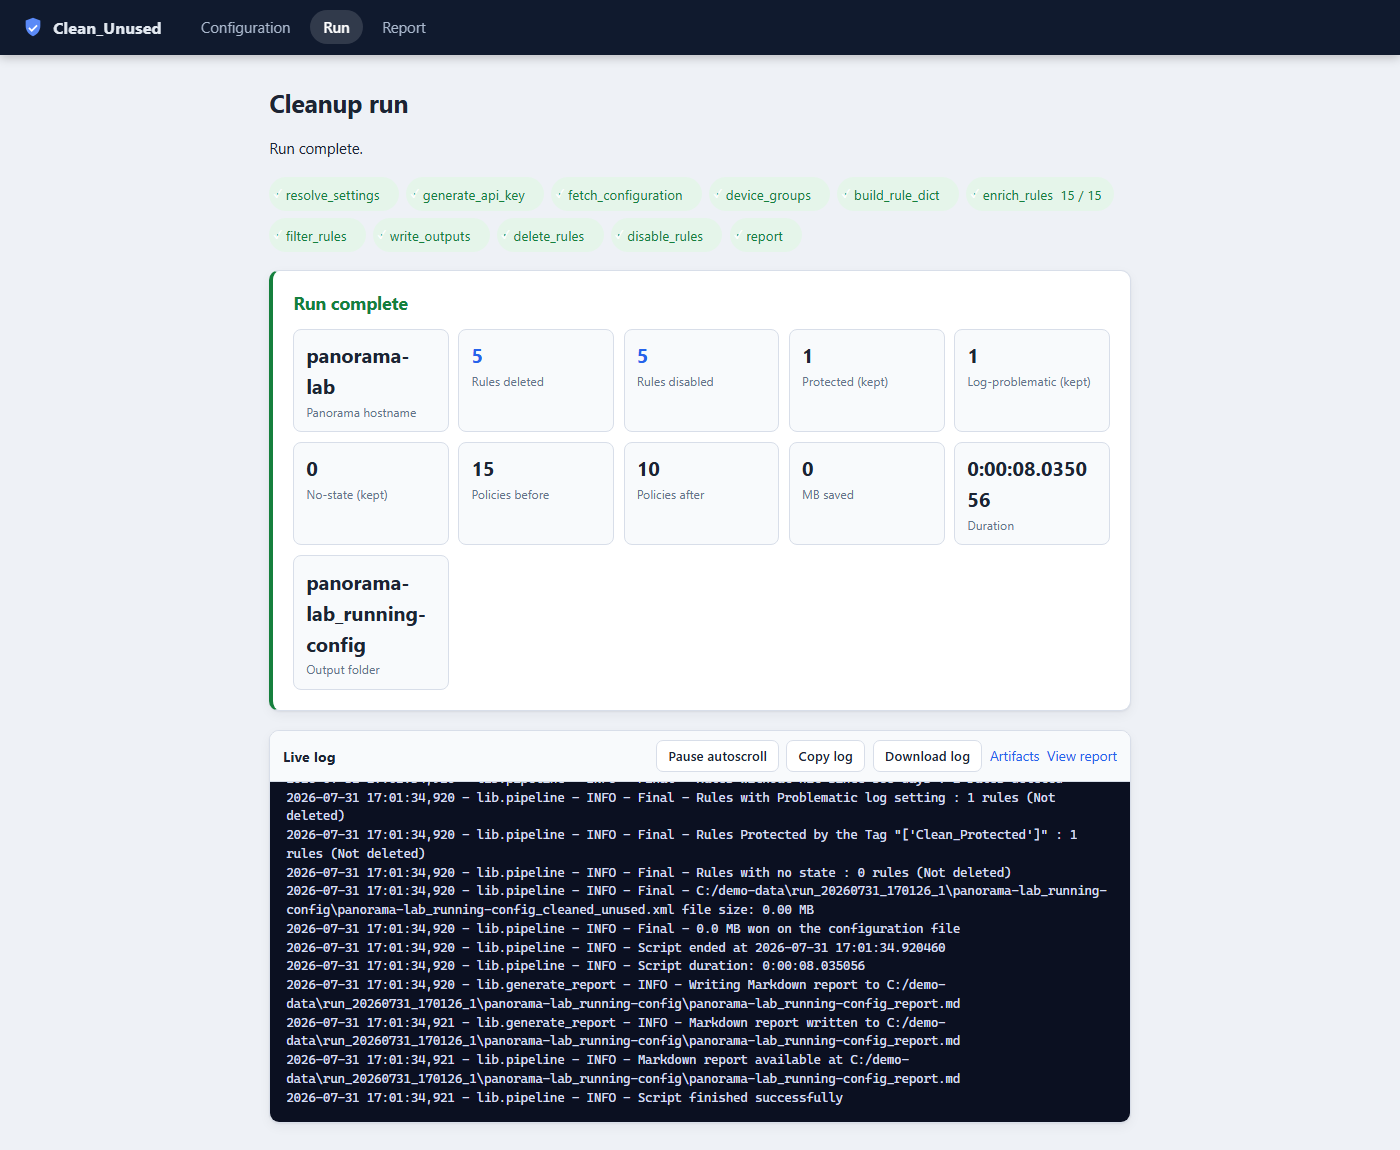Click the 'Markdown report available at' log line

623,1070
